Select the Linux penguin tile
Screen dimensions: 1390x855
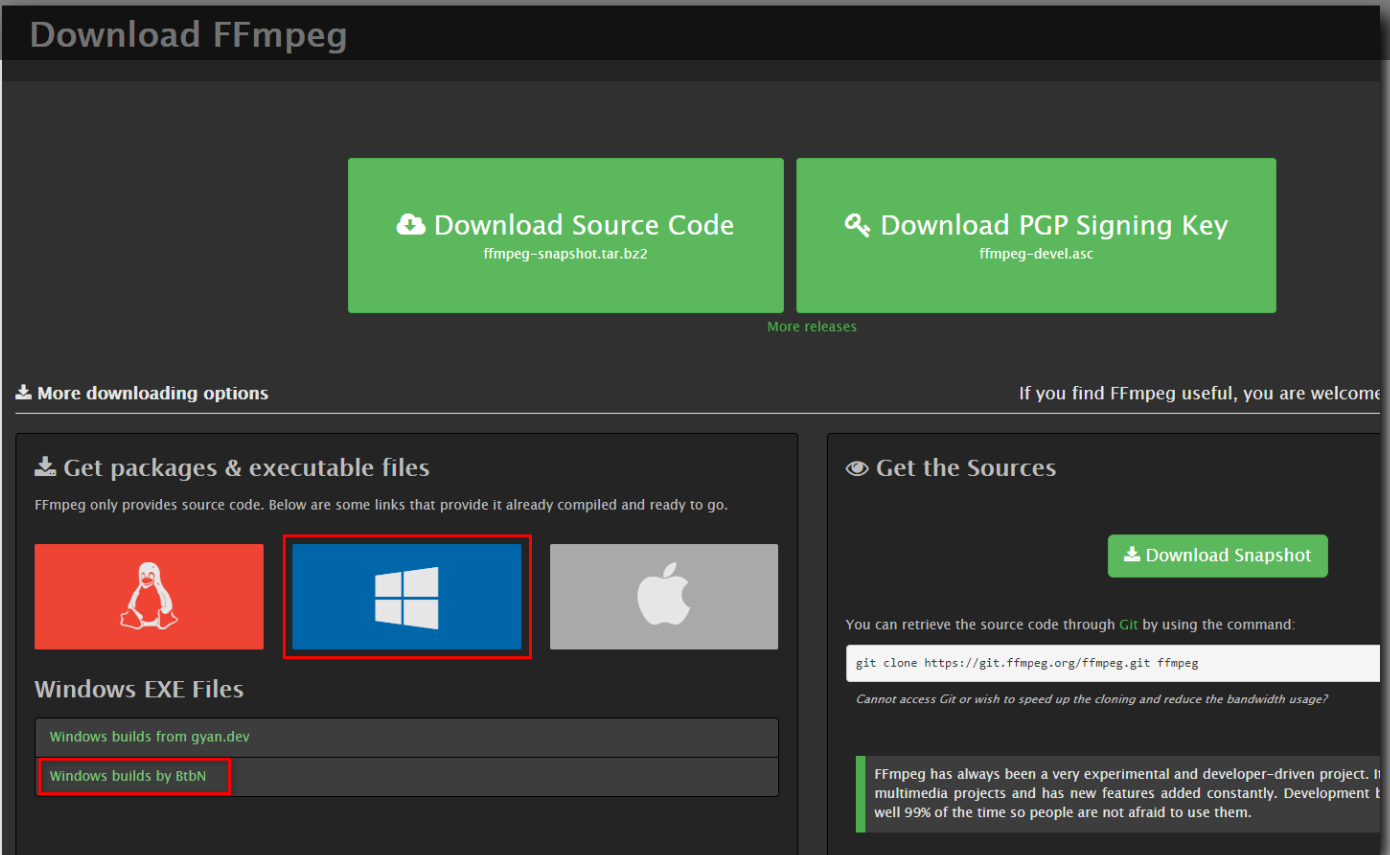coord(149,597)
